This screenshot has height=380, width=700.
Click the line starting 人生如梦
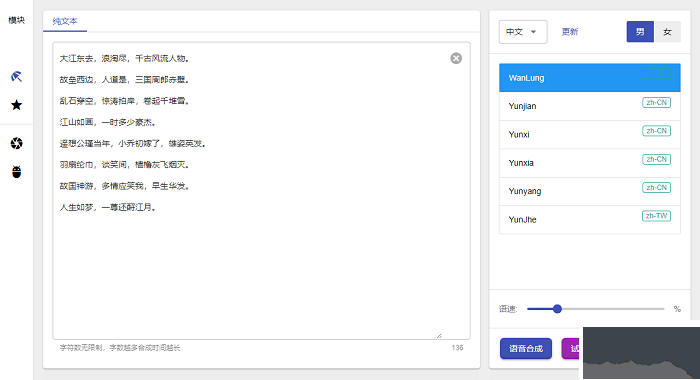click(x=108, y=207)
